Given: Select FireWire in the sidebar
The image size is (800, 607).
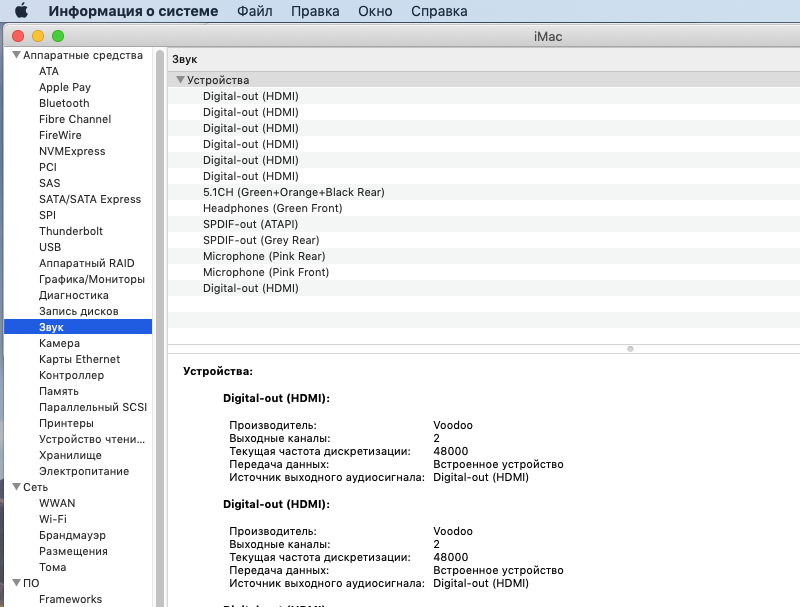Looking at the screenshot, I should [60, 135].
